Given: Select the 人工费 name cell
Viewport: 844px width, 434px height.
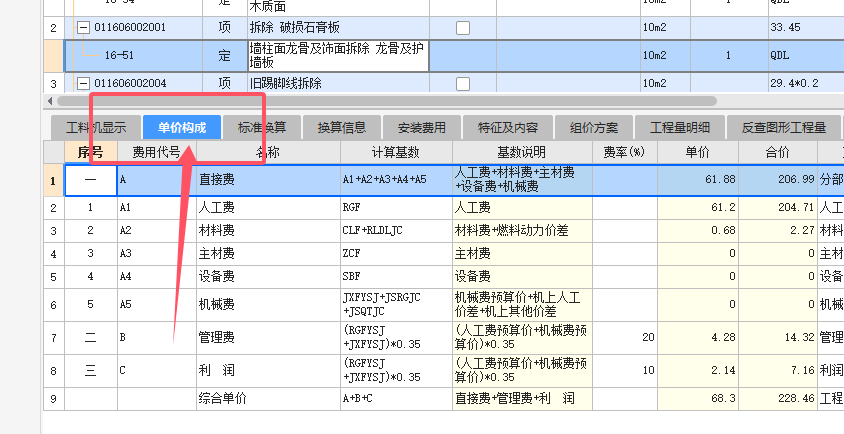Looking at the screenshot, I should [x=268, y=207].
